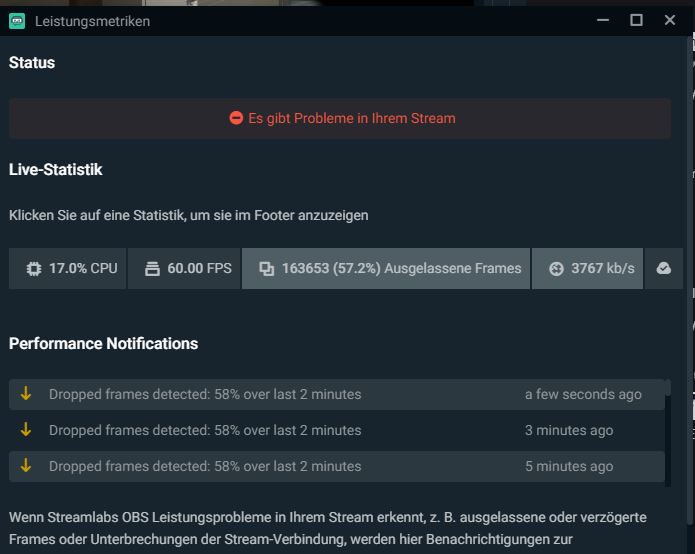695x554 pixels.
Task: Open the 'Es gibt Probleme in Ihrem Stream' banner
Action: [x=340, y=118]
